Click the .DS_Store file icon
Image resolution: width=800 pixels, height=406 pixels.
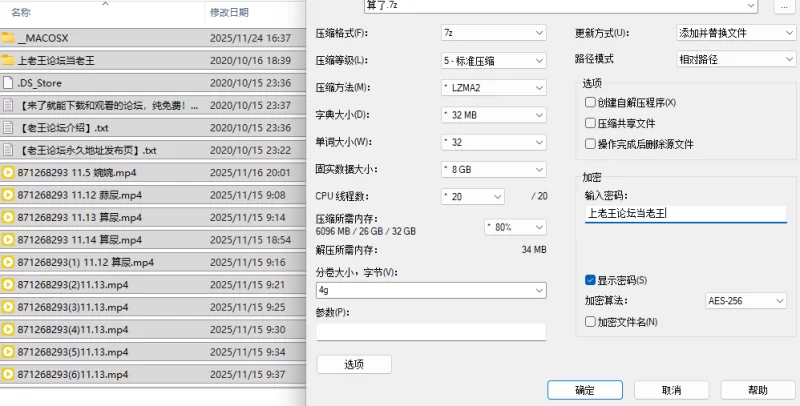point(8,83)
